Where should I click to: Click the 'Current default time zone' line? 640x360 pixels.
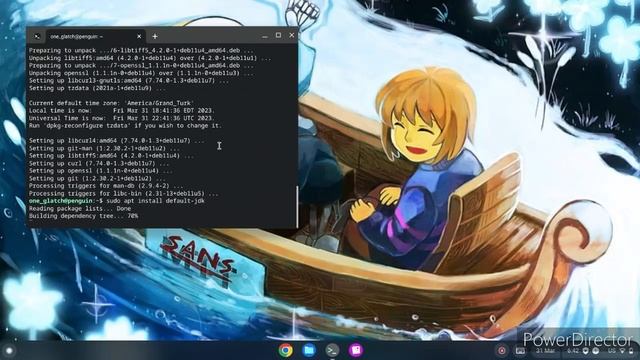pos(111,103)
